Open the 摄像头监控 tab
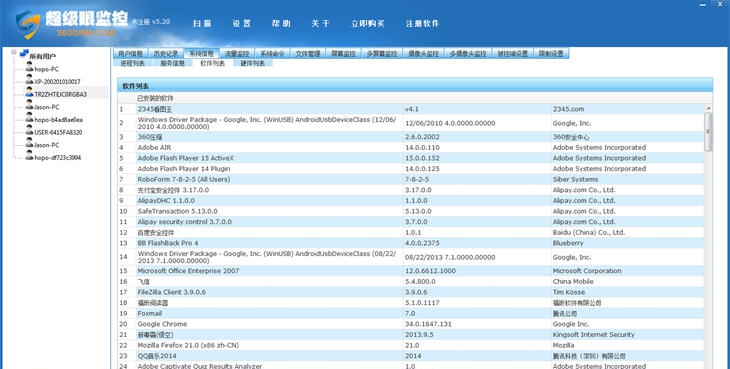Screen dimensions: 730x369 click(423, 54)
